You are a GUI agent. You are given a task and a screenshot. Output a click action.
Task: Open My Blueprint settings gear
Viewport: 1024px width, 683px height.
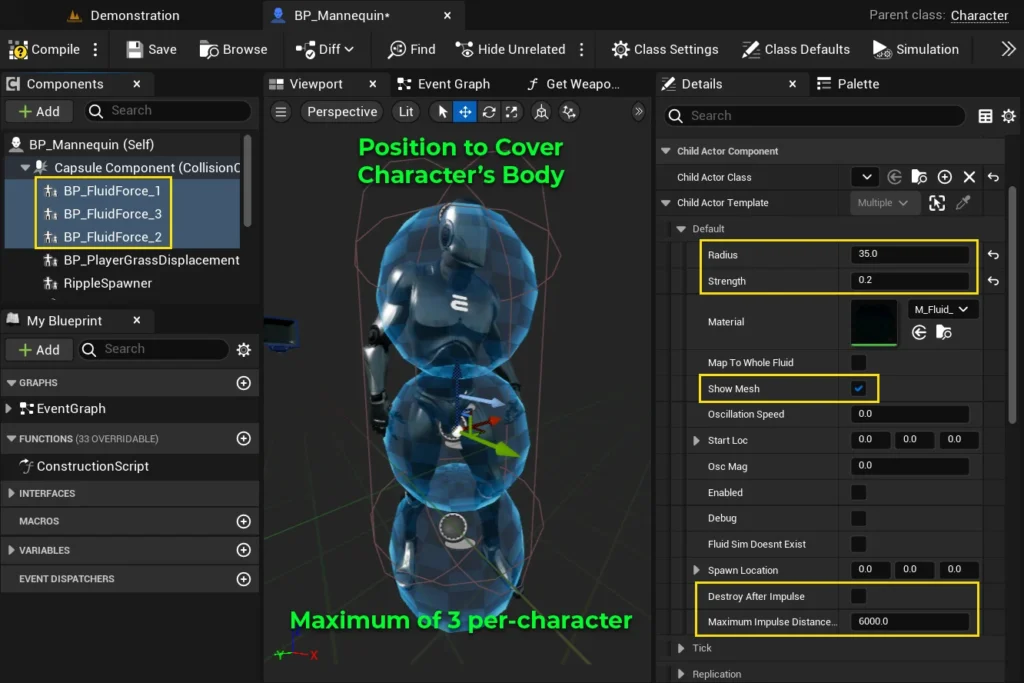(x=243, y=349)
